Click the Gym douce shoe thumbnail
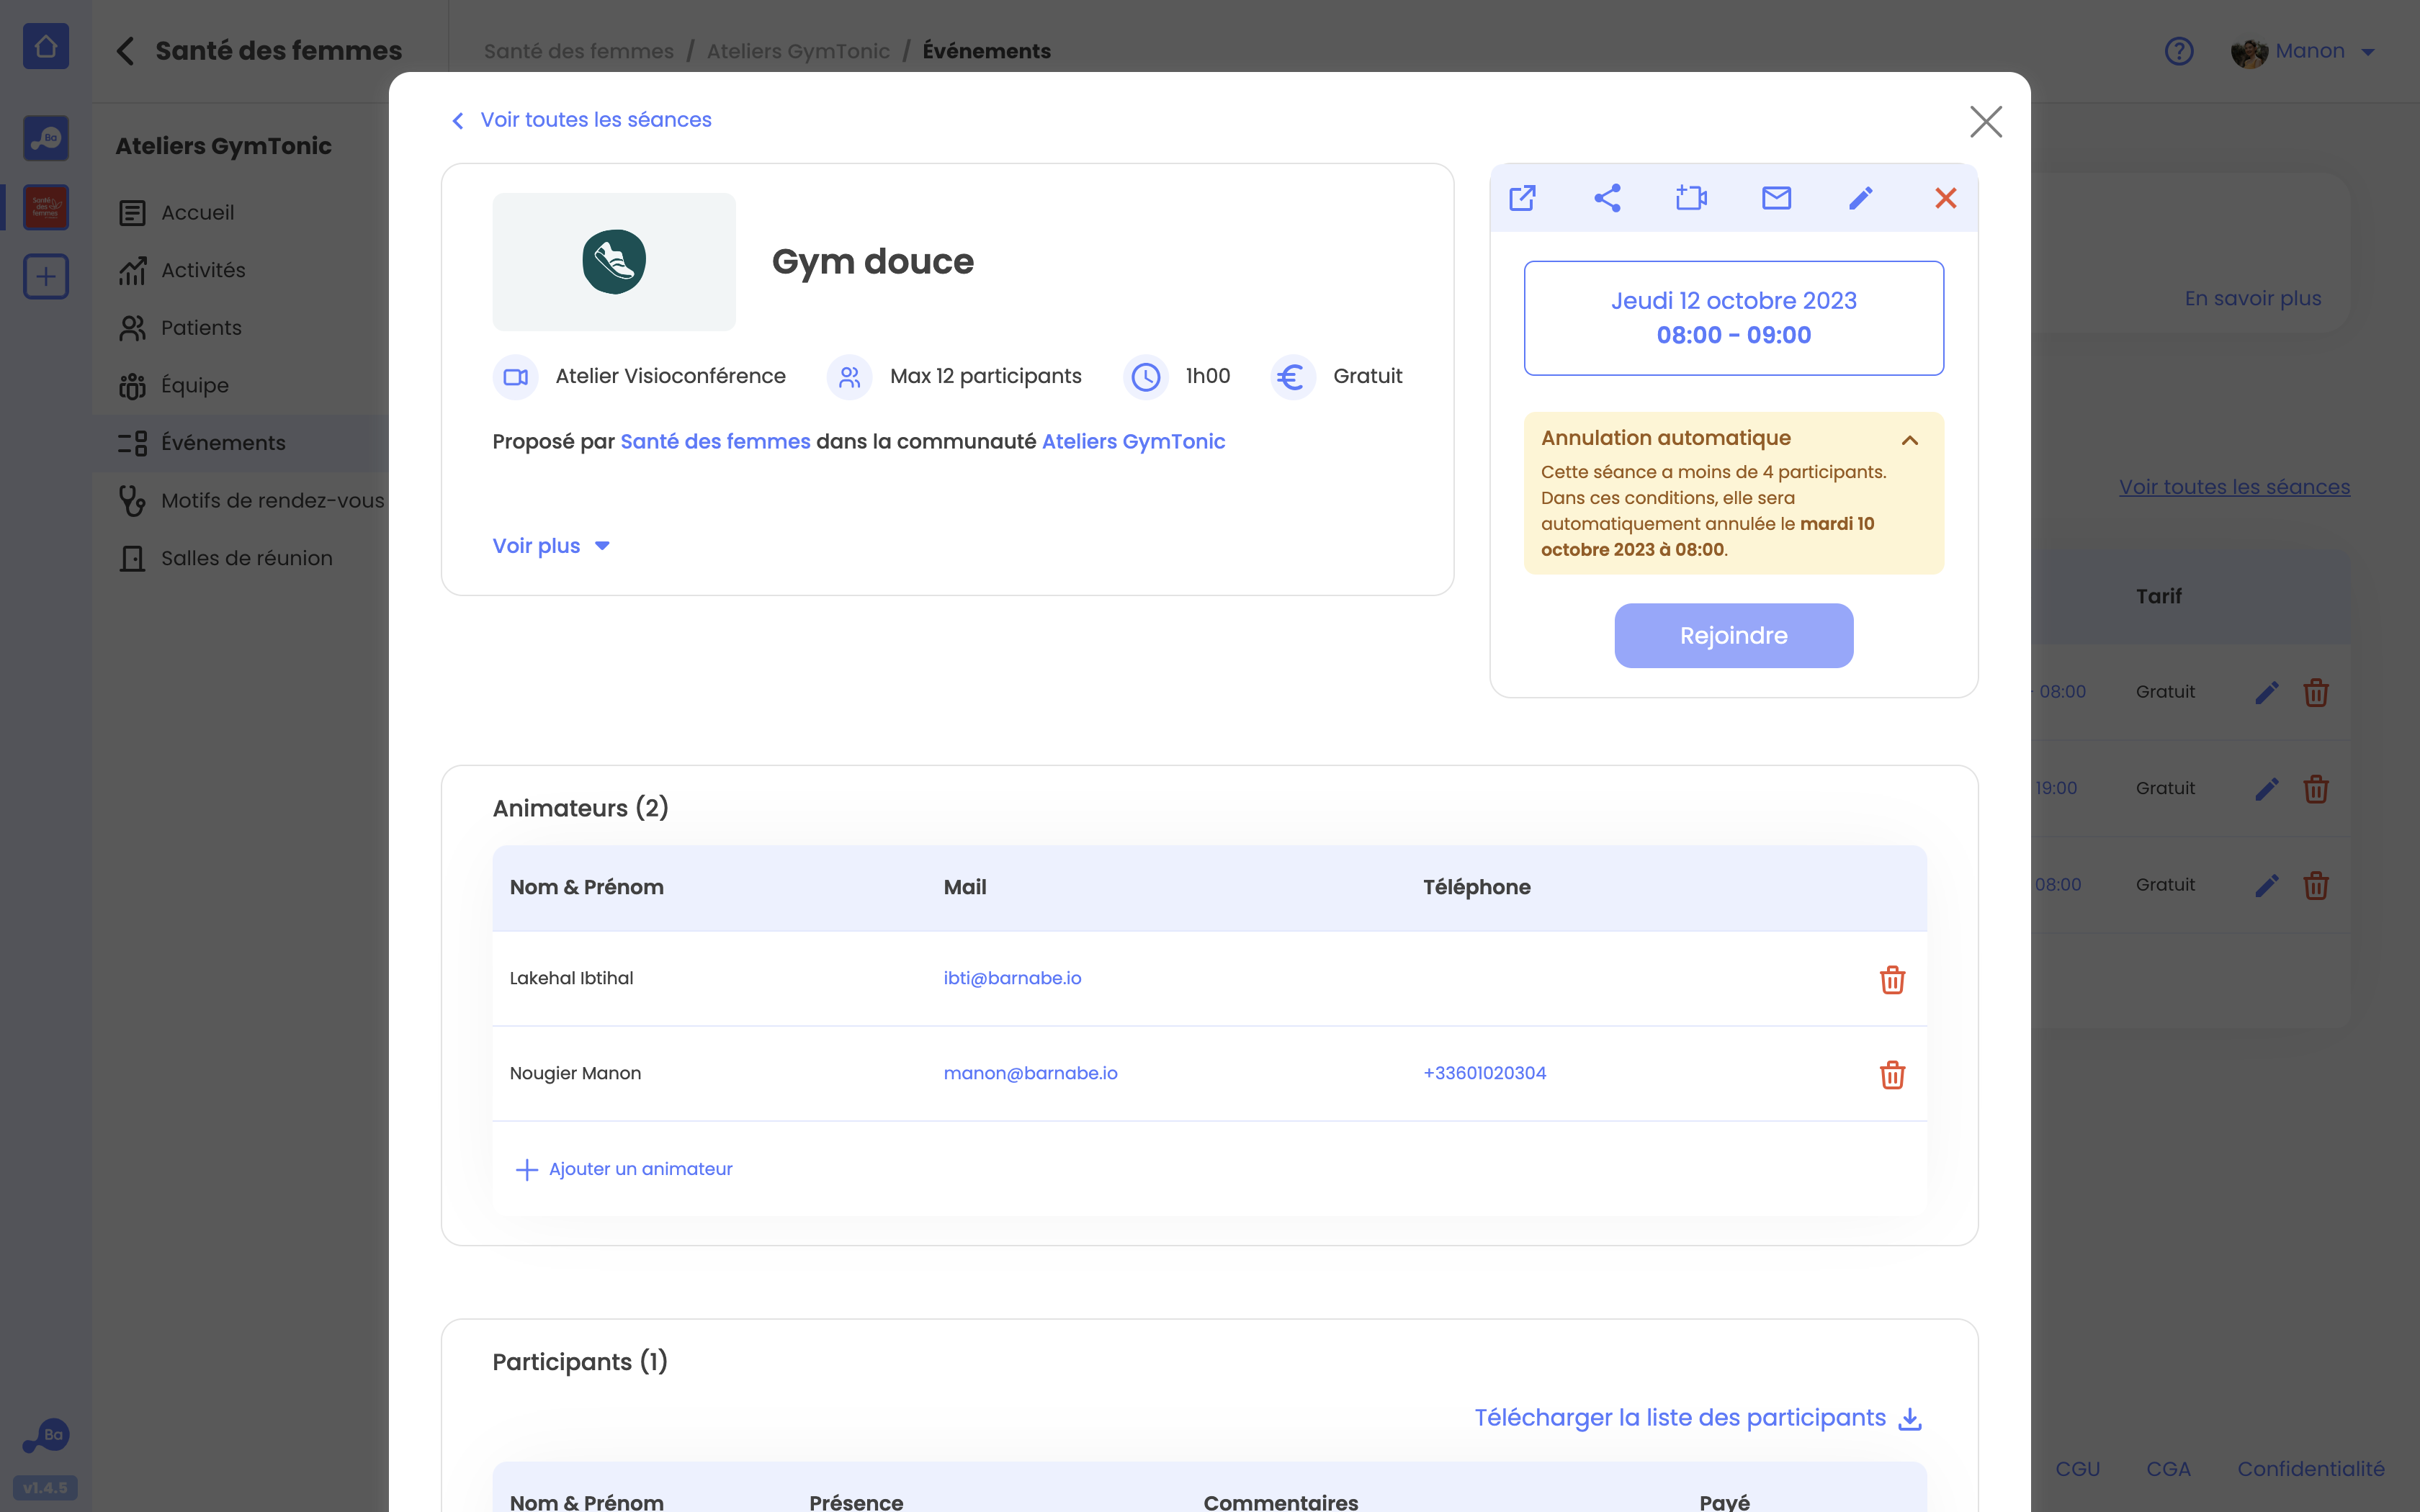 (614, 261)
